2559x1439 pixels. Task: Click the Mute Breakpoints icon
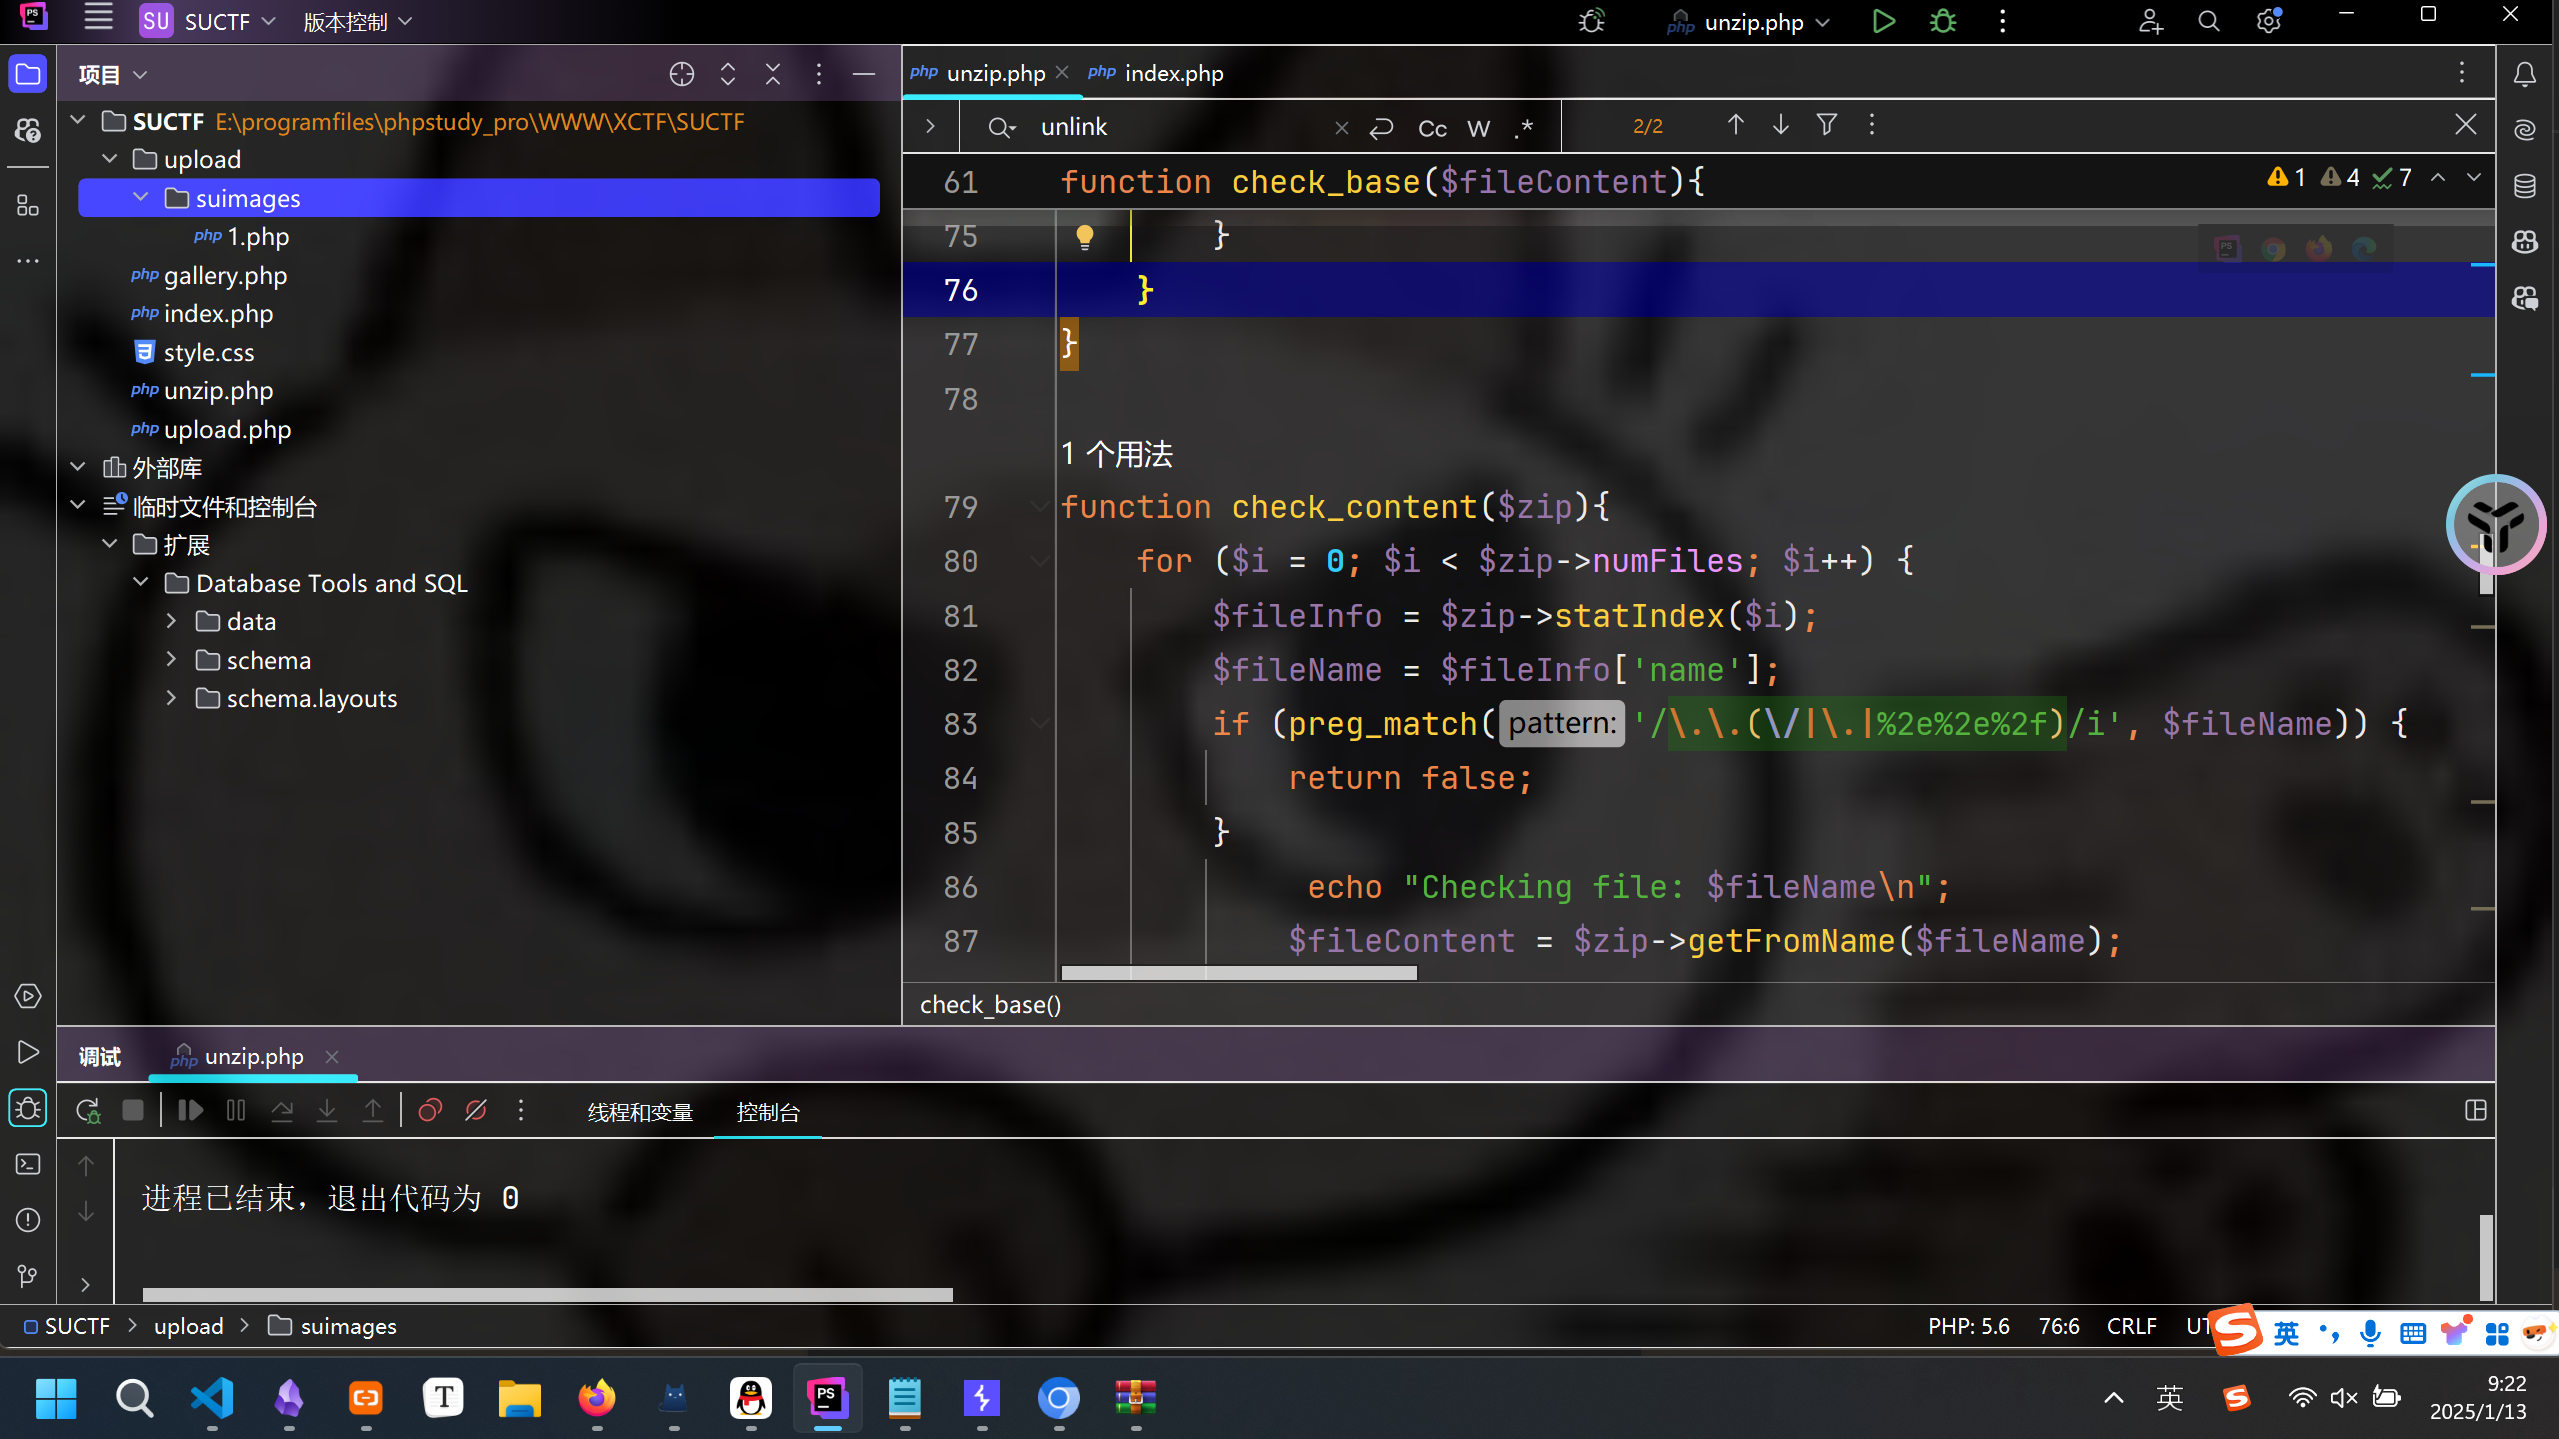pyautogui.click(x=476, y=1110)
